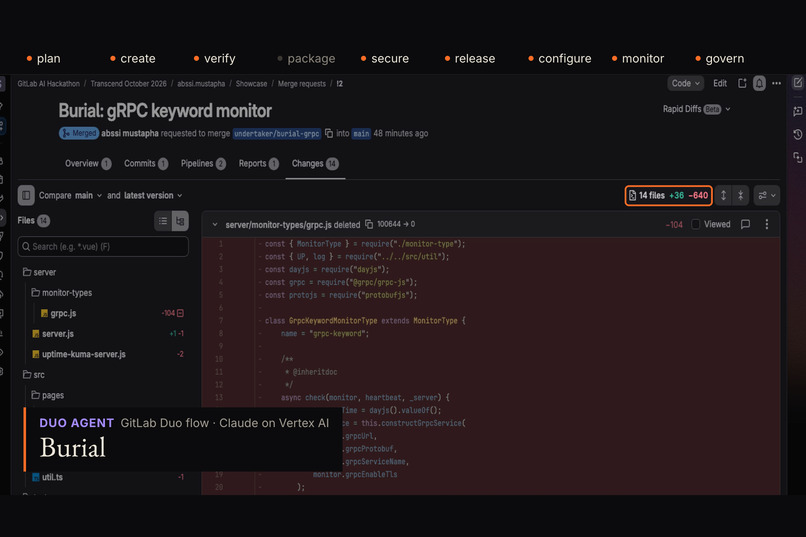
Task: Click the Merged status badge
Action: [x=79, y=134]
